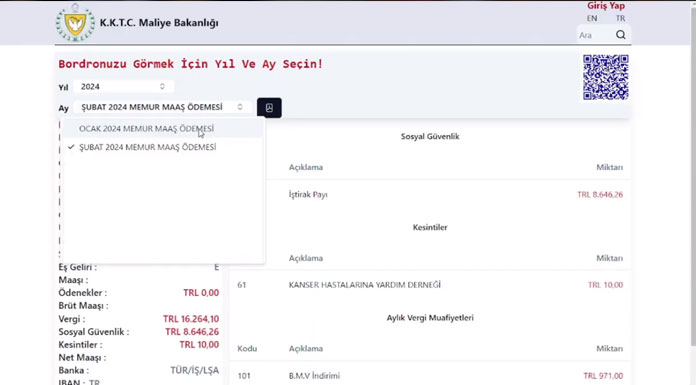Select OCAK 2024 MEMUR MAAŞ ÖDEMESİ option
Image resolution: width=696 pixels, height=385 pixels.
(x=162, y=128)
